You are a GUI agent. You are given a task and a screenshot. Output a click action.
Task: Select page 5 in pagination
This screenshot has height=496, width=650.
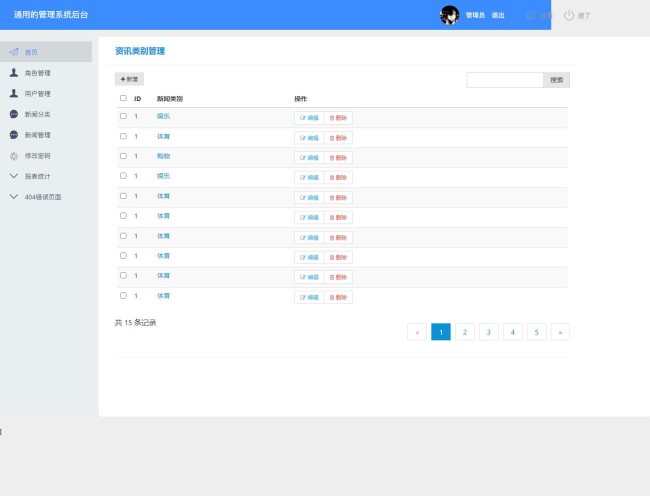[536, 332]
